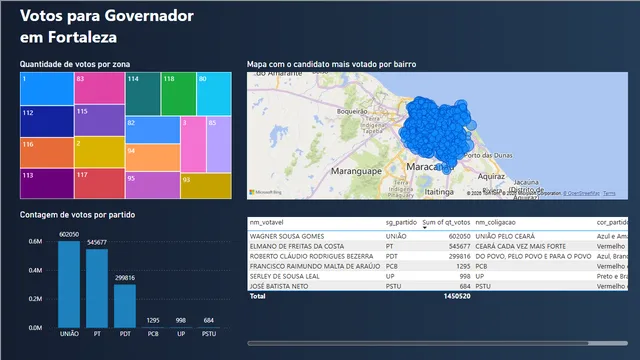640x360 pixels.
Task: Click the blue bubble cluster over Fortaleza
Action: [x=437, y=133]
